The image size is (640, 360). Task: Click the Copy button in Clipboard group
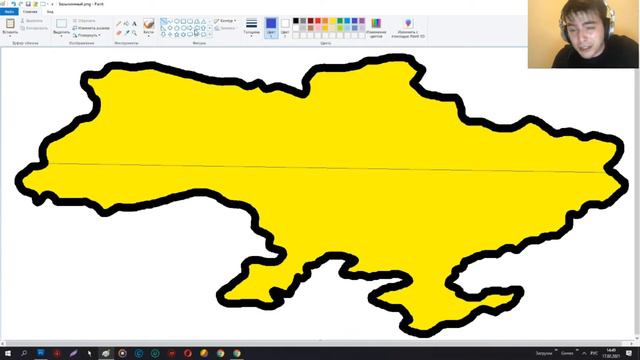pos(34,28)
